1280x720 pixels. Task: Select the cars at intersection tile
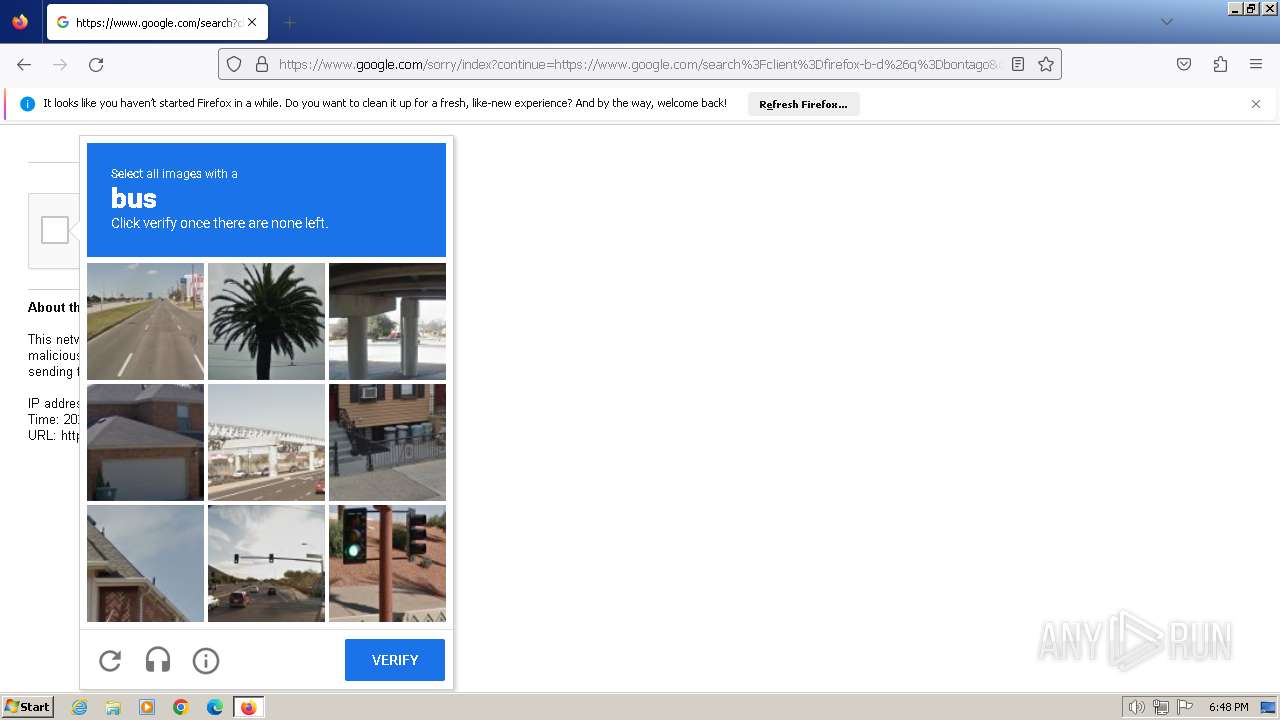pyautogui.click(x=266, y=563)
